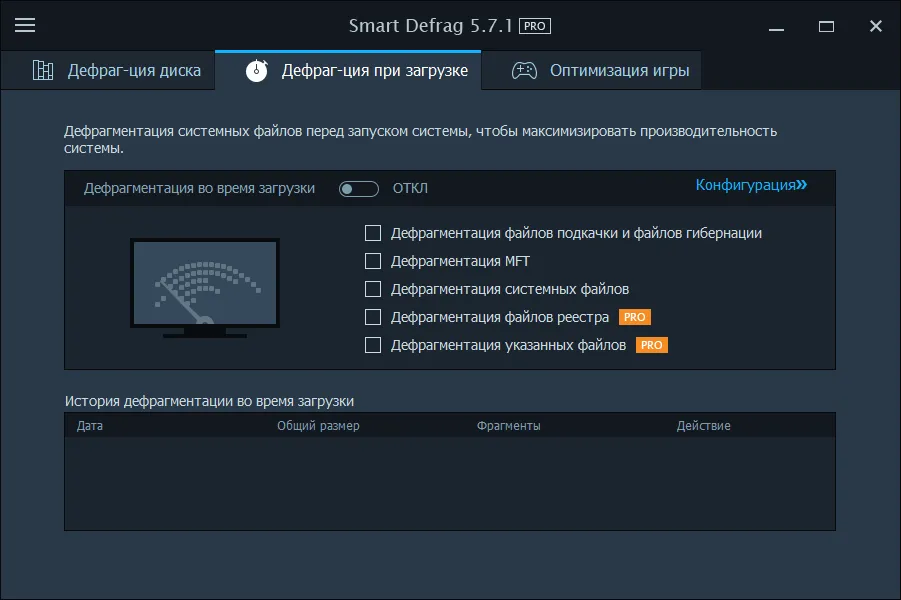Click the disk defrag grid icon
The width and height of the screenshot is (901, 600).
[43, 70]
